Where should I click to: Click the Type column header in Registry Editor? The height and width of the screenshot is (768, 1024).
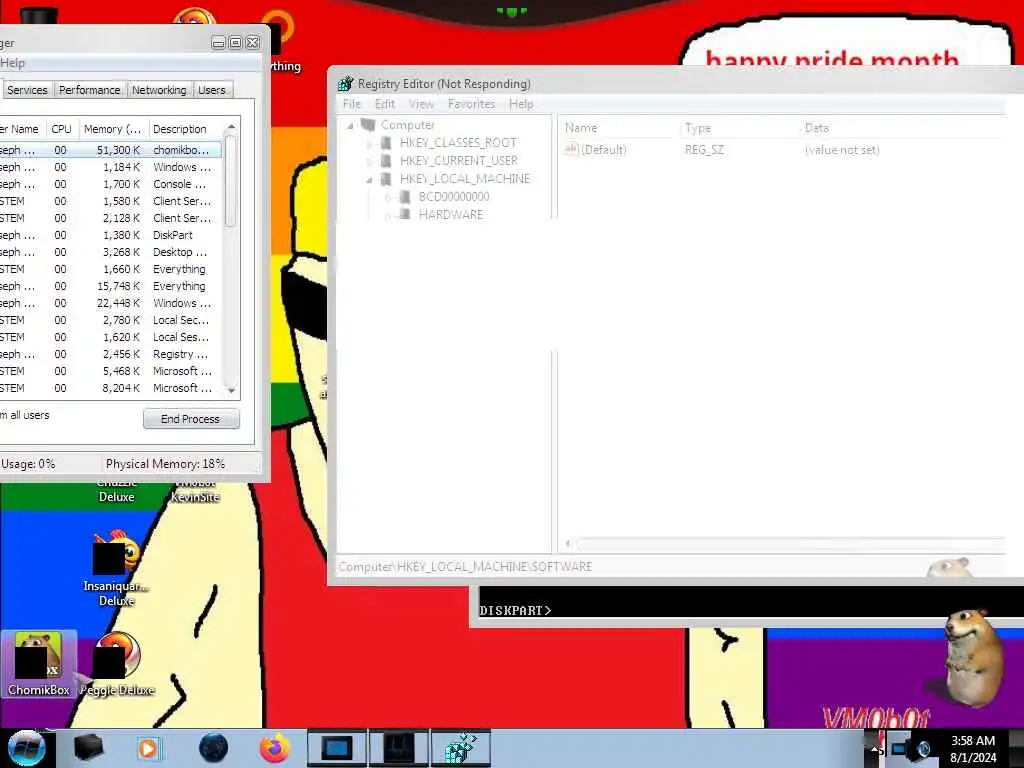(x=739, y=128)
